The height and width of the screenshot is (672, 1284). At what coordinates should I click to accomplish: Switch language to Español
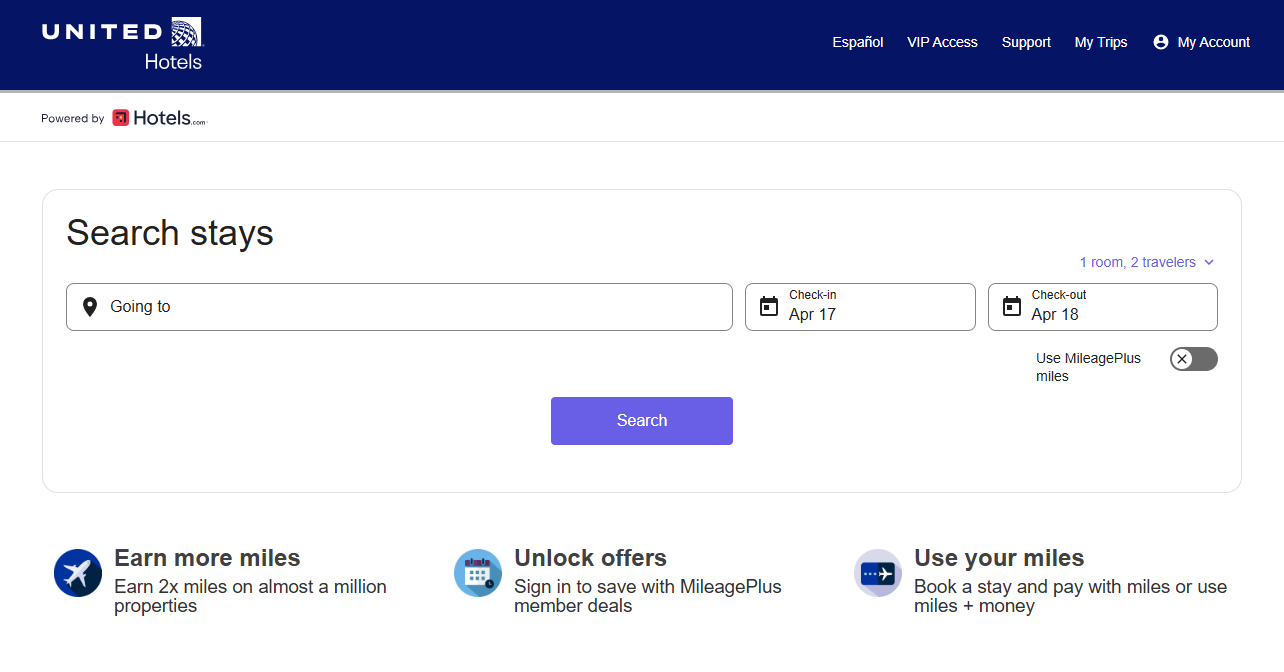pos(858,42)
